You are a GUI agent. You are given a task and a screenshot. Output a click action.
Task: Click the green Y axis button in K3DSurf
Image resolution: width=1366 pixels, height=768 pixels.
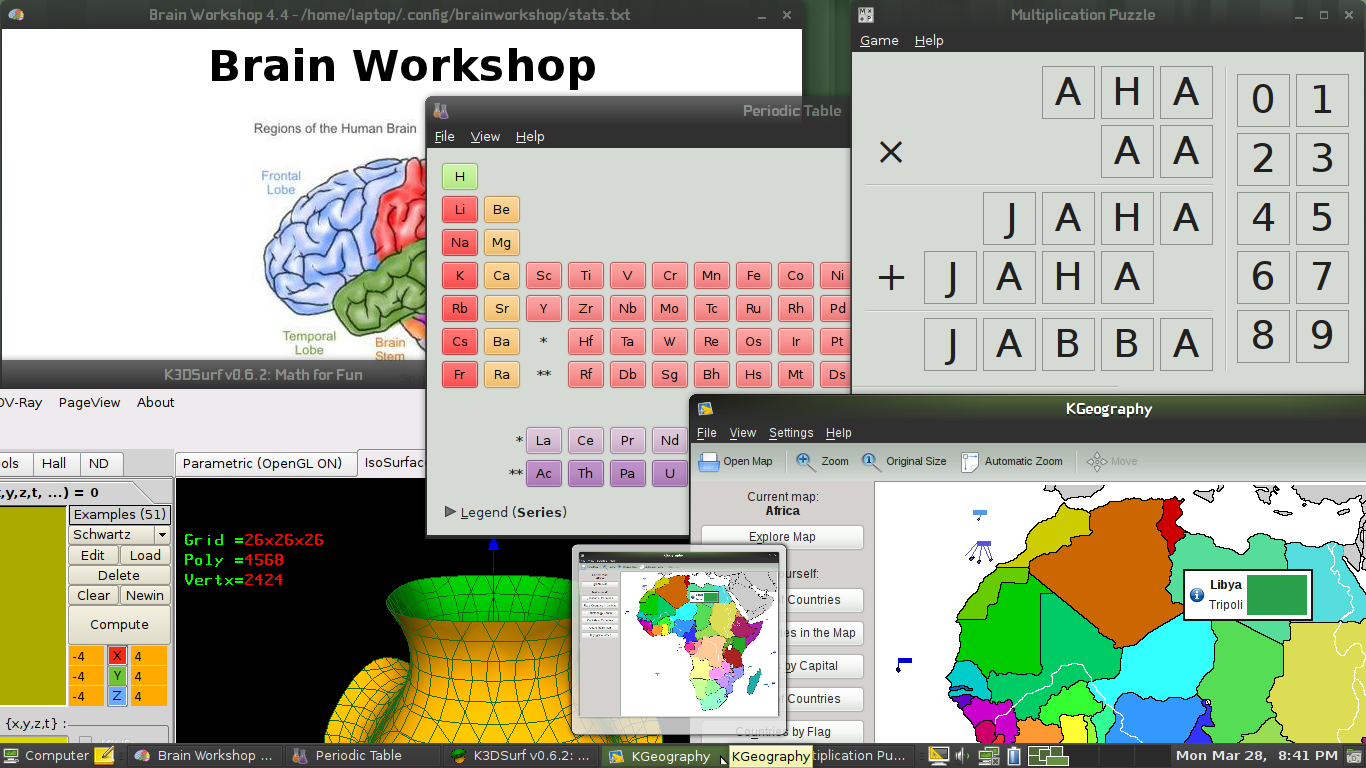117,676
